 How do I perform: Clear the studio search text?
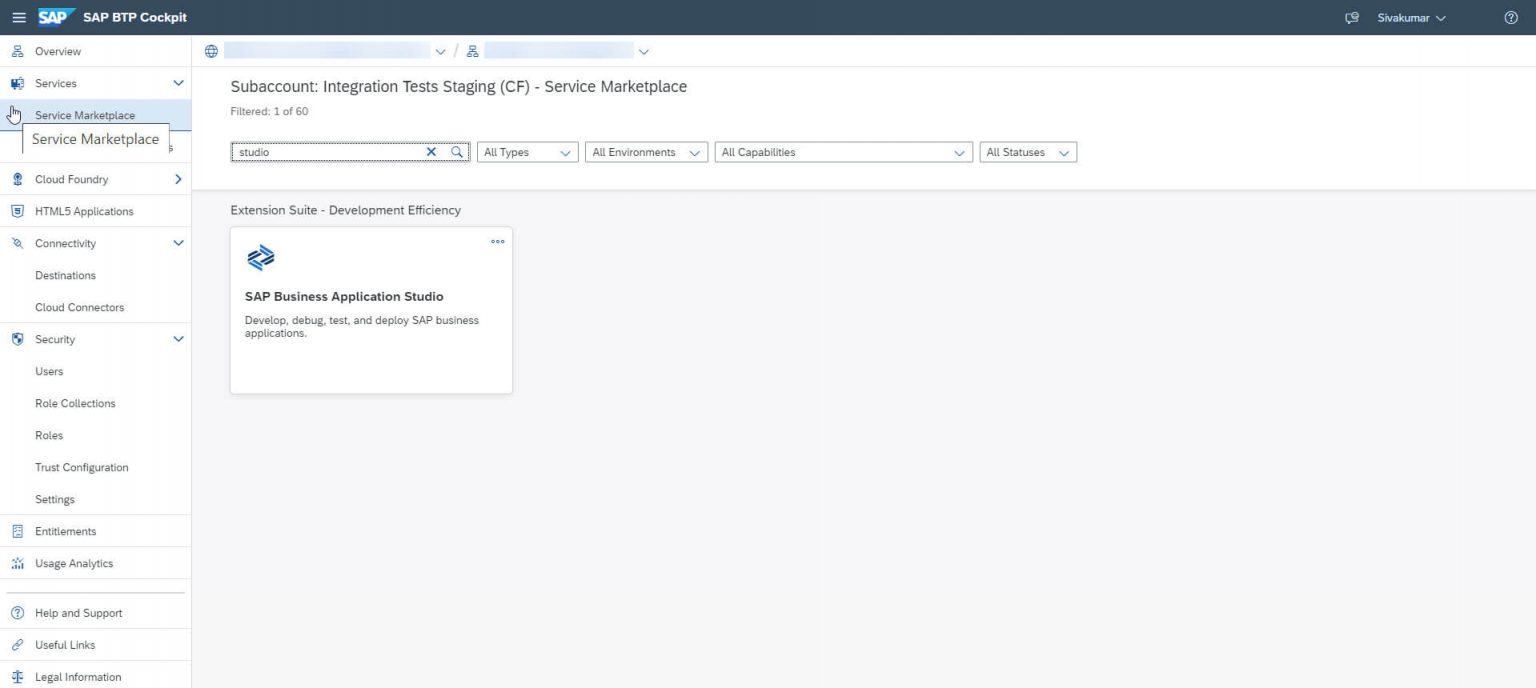click(432, 152)
